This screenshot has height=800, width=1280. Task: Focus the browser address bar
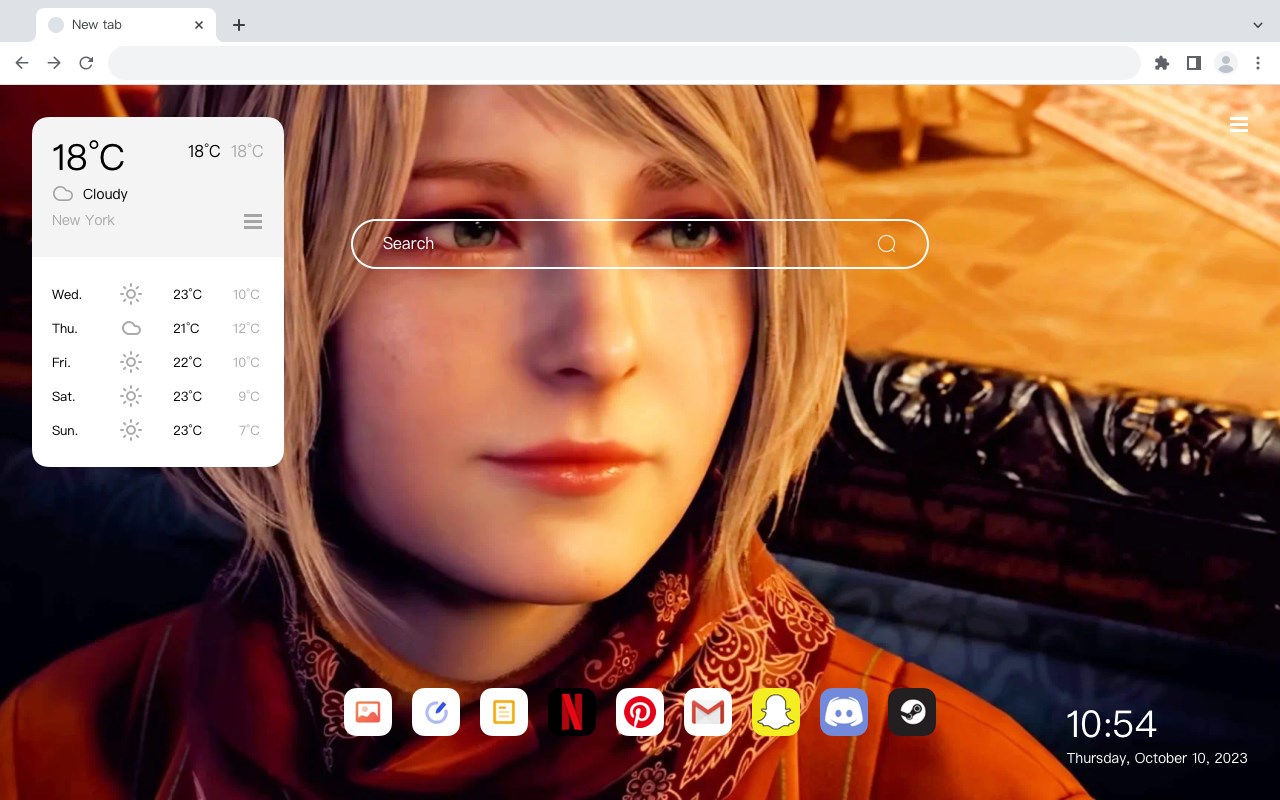click(x=624, y=63)
